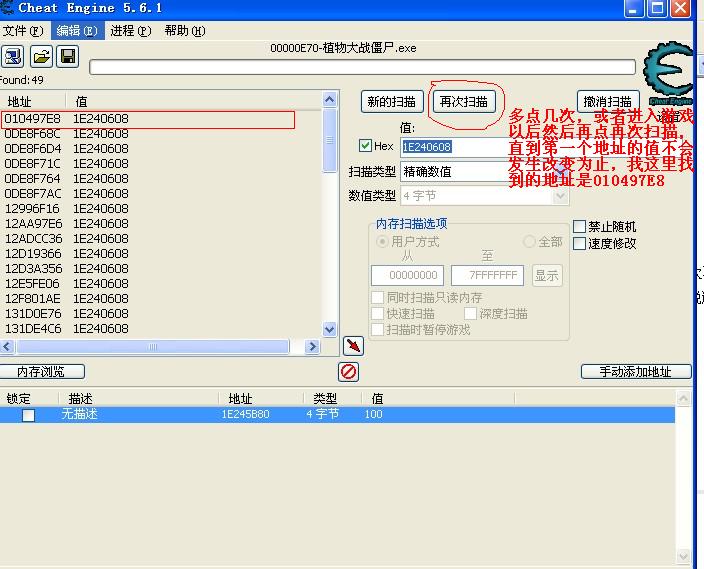Screen dimensions: 704x569
Task: Click value 100 in address table
Action: click(x=373, y=414)
